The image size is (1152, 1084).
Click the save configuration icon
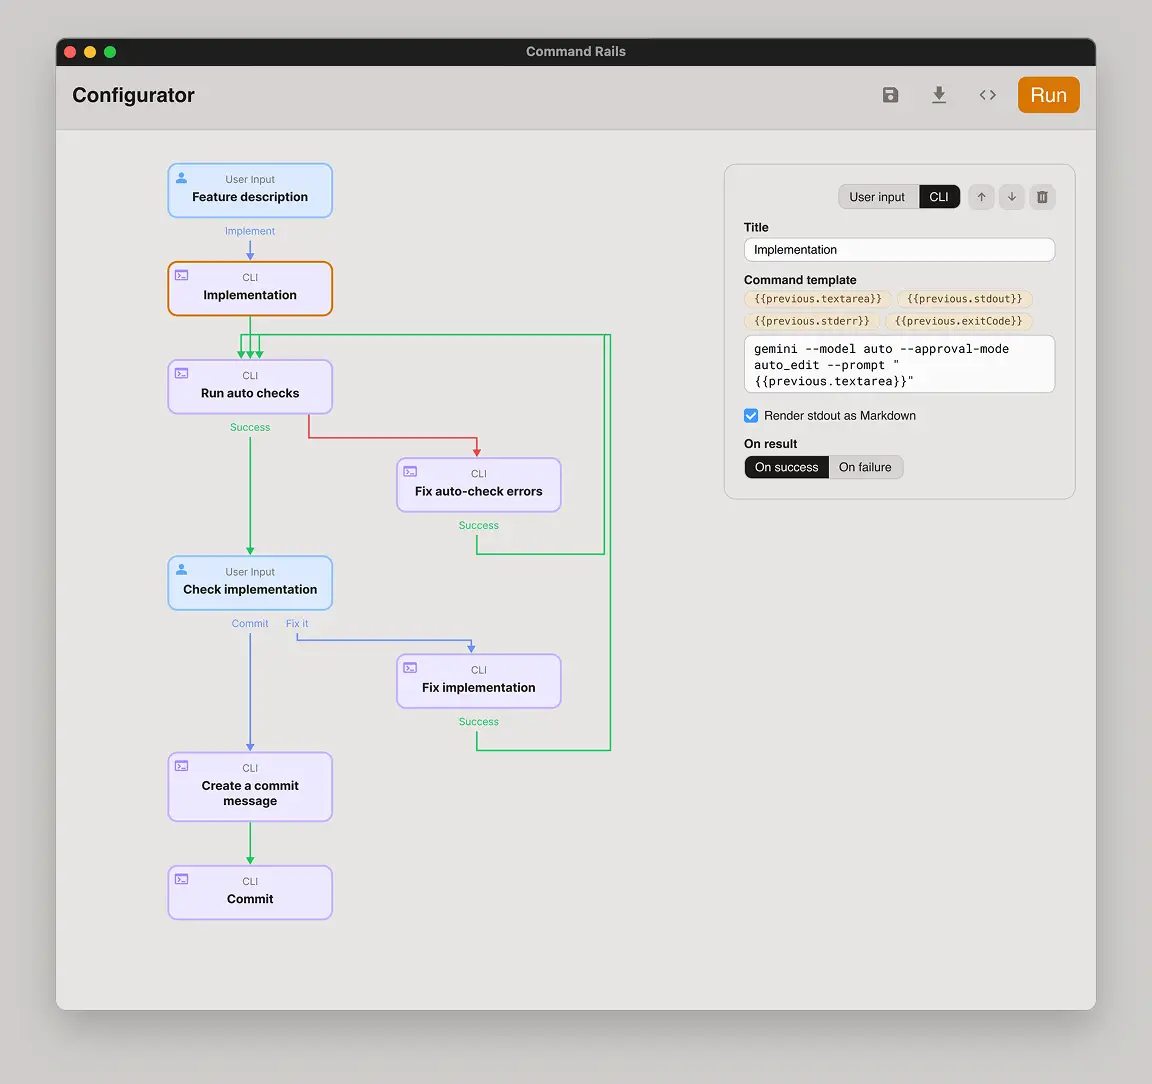pyautogui.click(x=890, y=95)
